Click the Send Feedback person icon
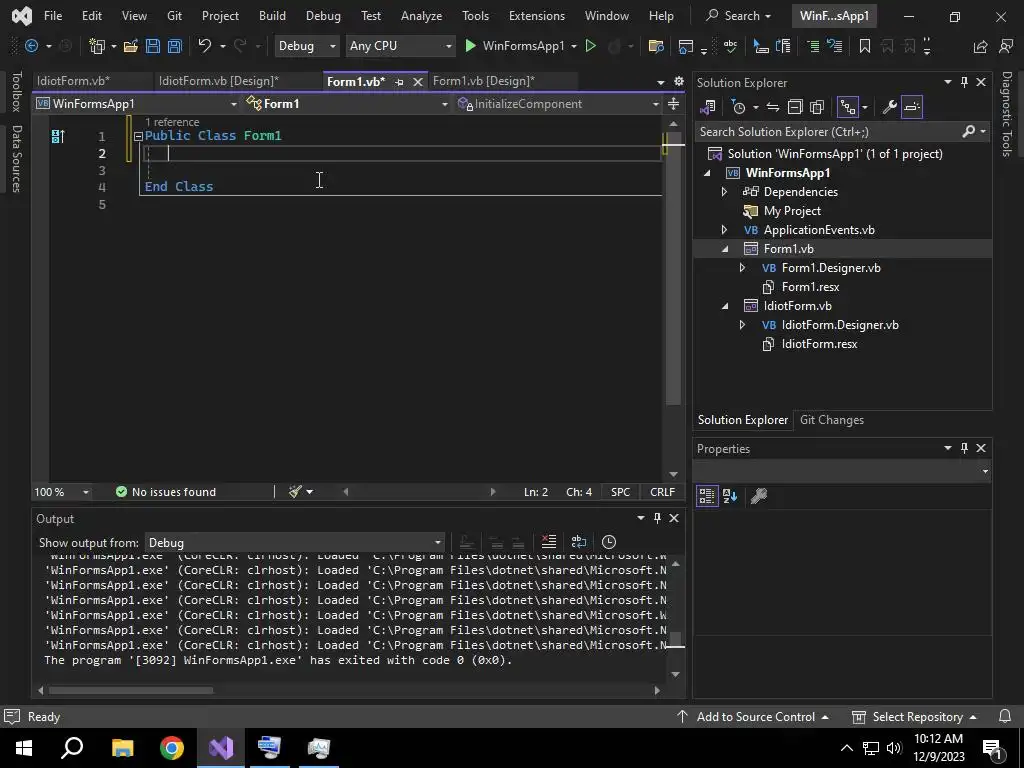 pyautogui.click(x=1006, y=46)
